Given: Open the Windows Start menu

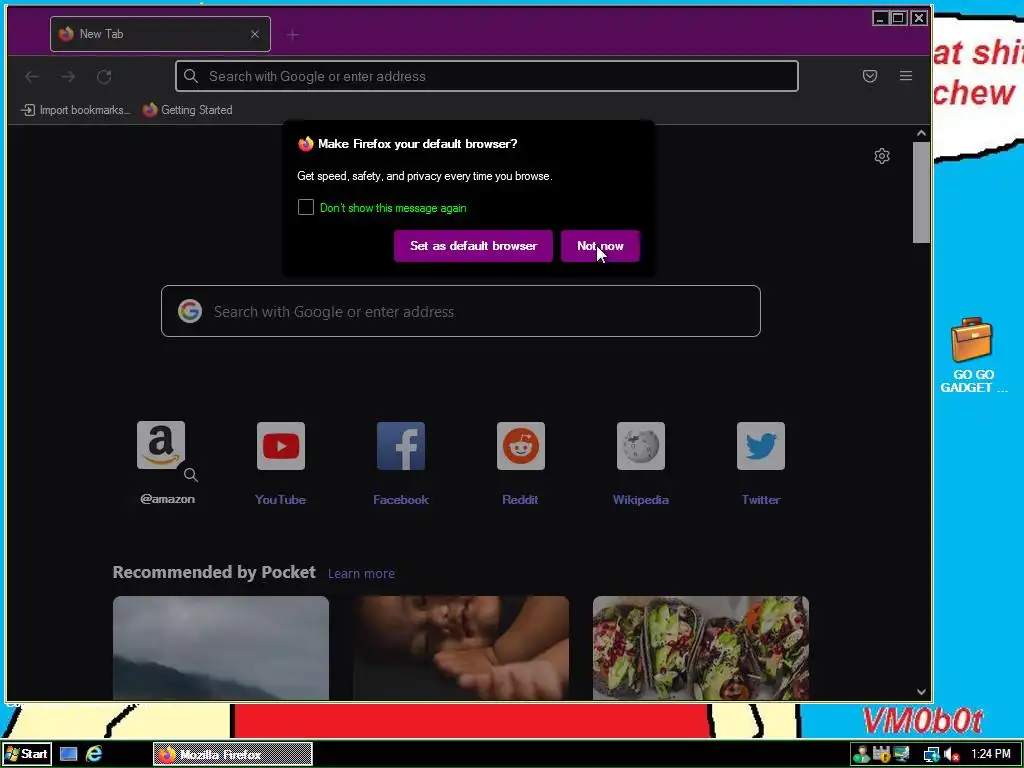Looking at the screenshot, I should click(x=27, y=754).
